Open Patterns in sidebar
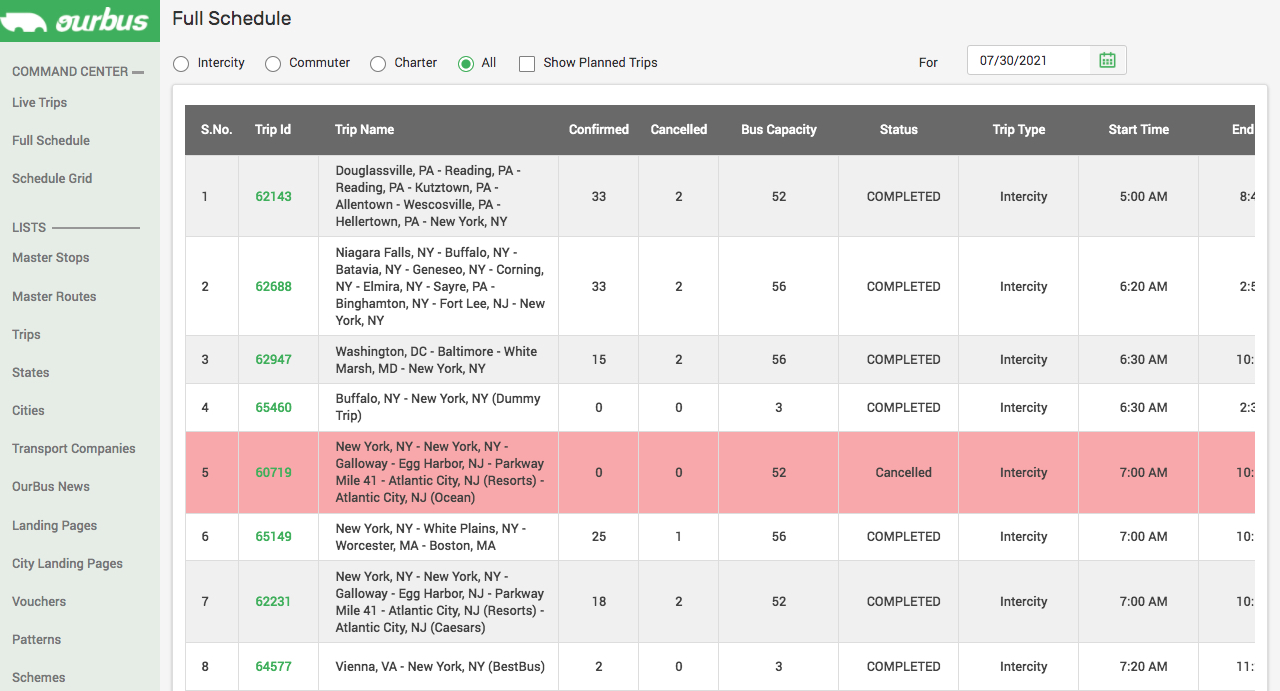This screenshot has height=691, width=1280. pyautogui.click(x=37, y=639)
